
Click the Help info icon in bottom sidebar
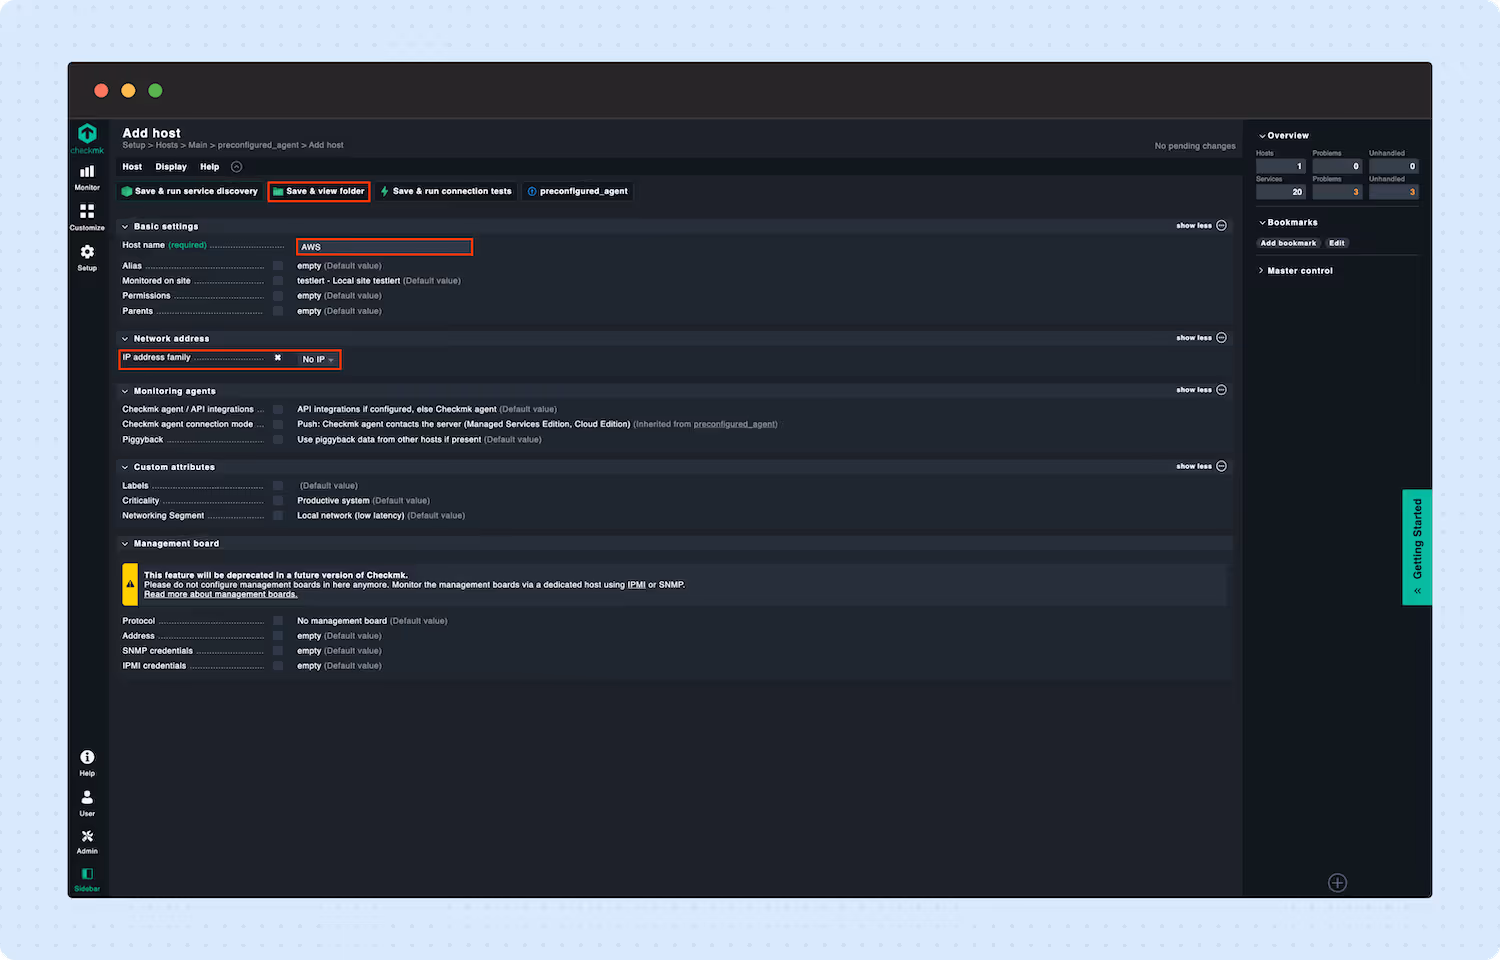click(x=87, y=757)
